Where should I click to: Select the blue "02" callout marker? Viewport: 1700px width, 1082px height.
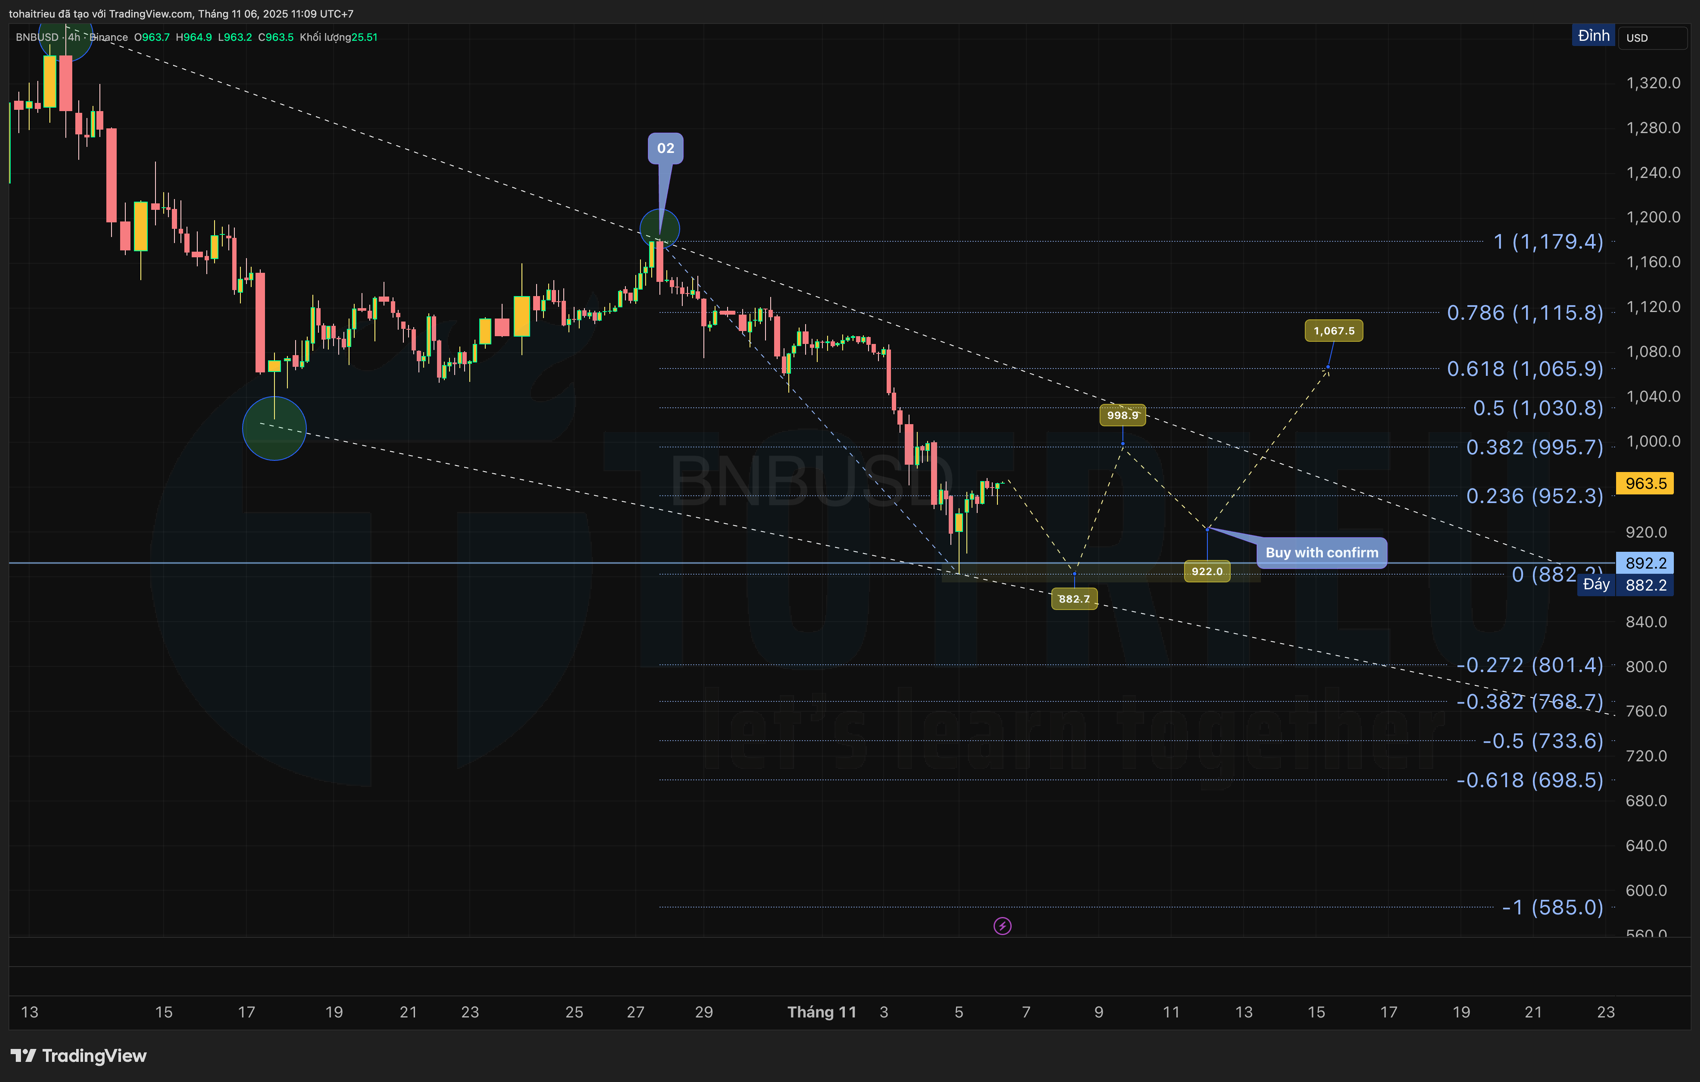click(x=665, y=148)
